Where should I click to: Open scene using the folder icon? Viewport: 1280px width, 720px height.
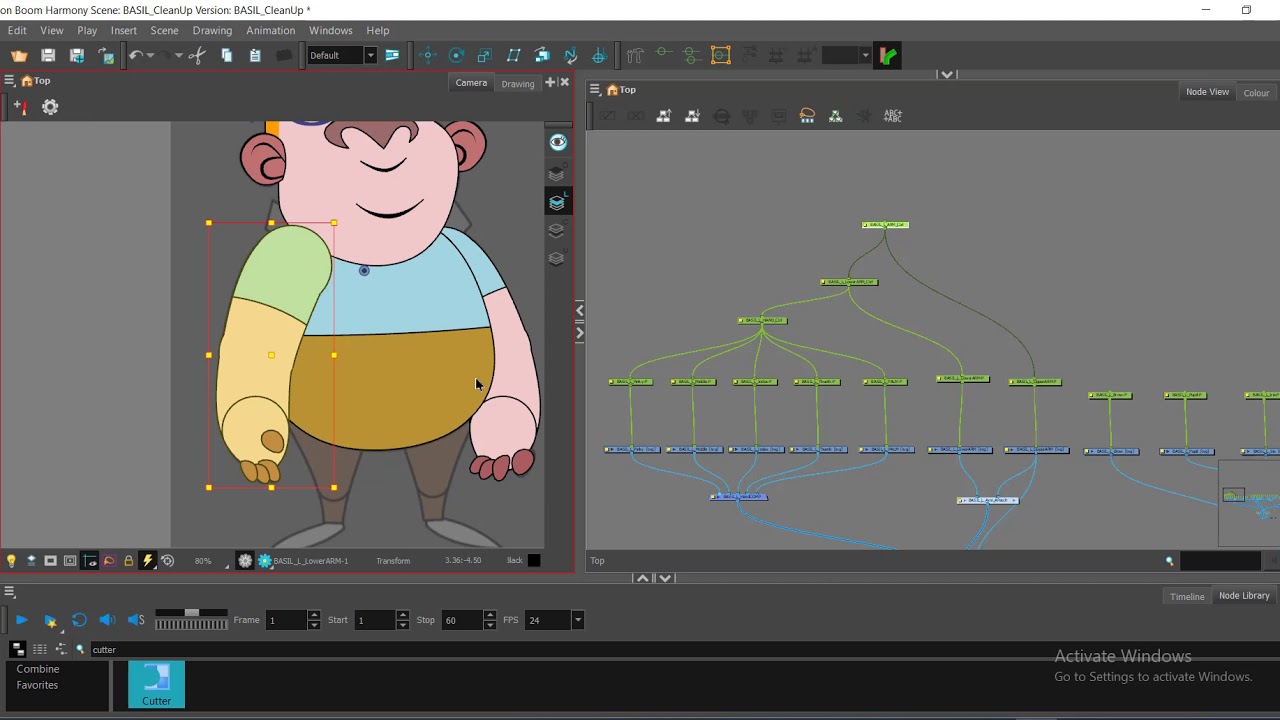(x=19, y=55)
